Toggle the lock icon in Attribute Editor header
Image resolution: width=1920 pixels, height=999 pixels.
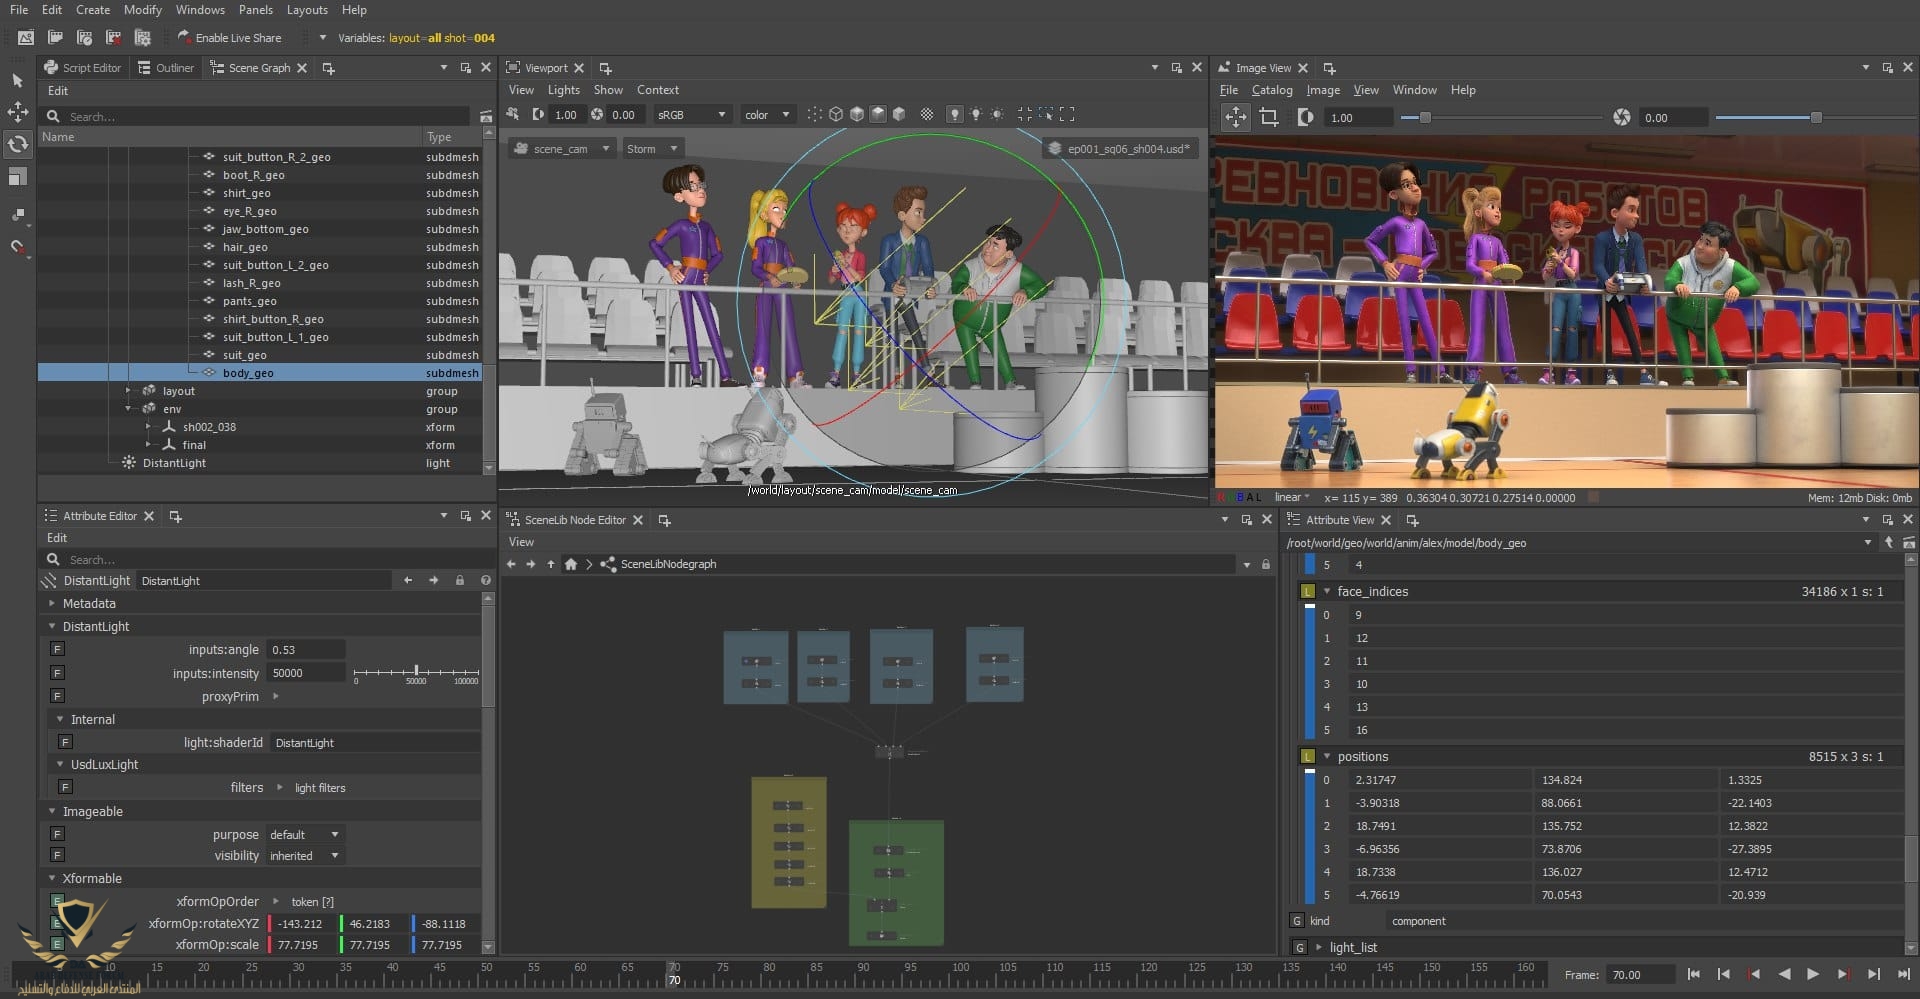tap(460, 581)
